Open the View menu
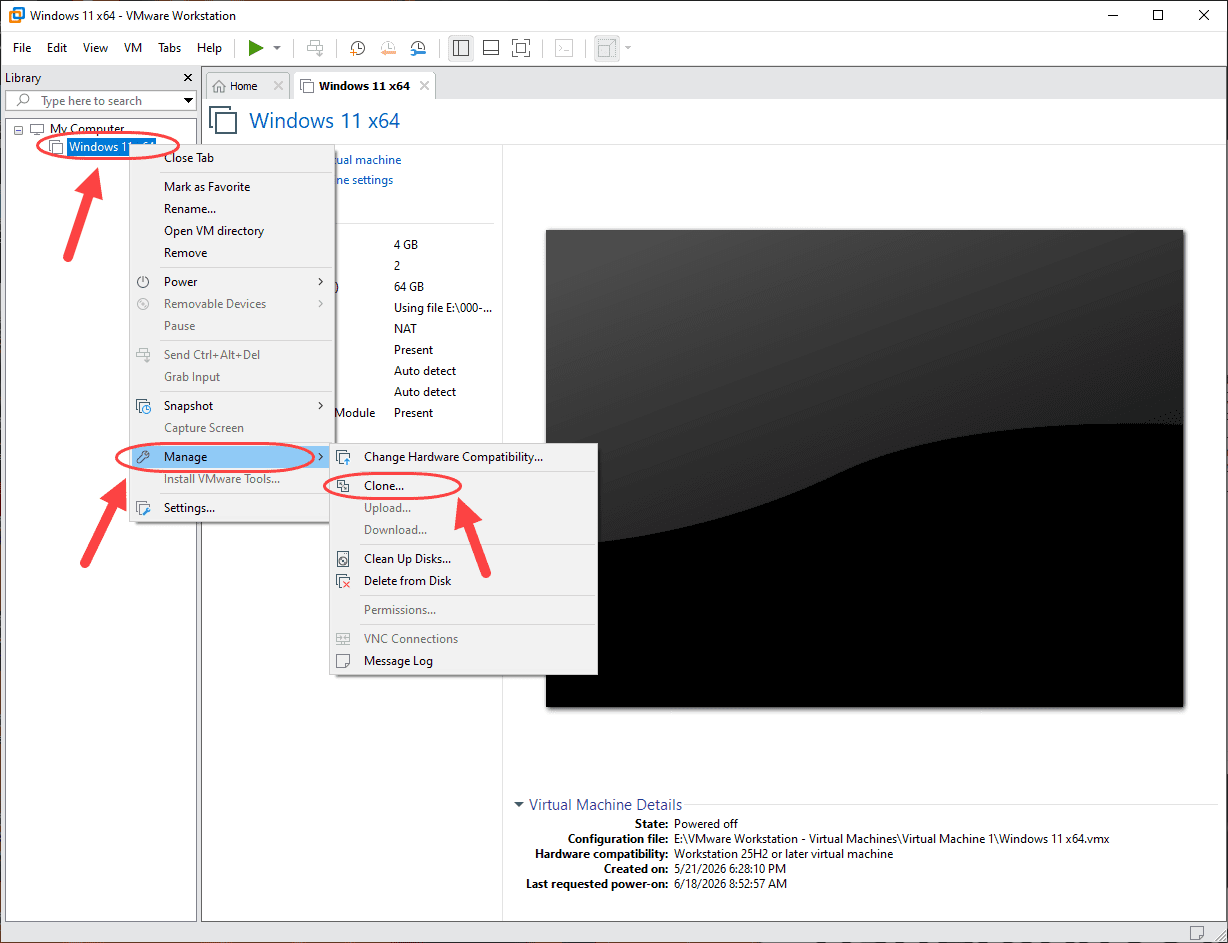The image size is (1228, 943). pyautogui.click(x=95, y=48)
